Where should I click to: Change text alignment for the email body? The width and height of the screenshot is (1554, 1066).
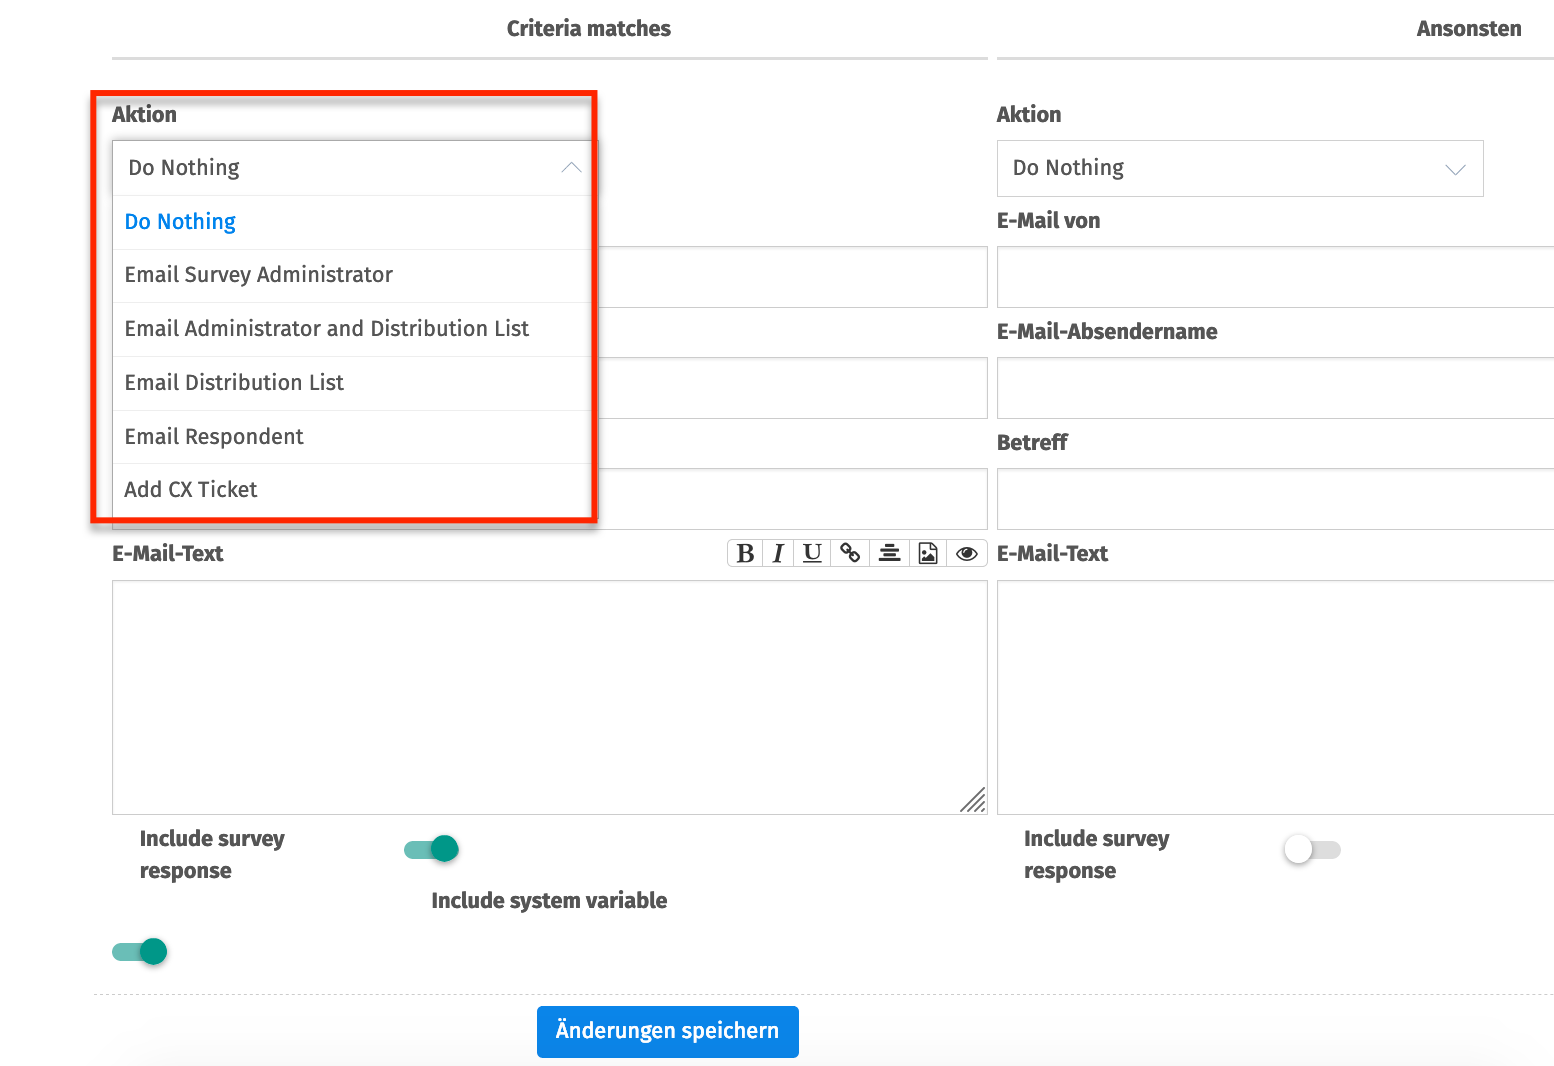tap(889, 553)
